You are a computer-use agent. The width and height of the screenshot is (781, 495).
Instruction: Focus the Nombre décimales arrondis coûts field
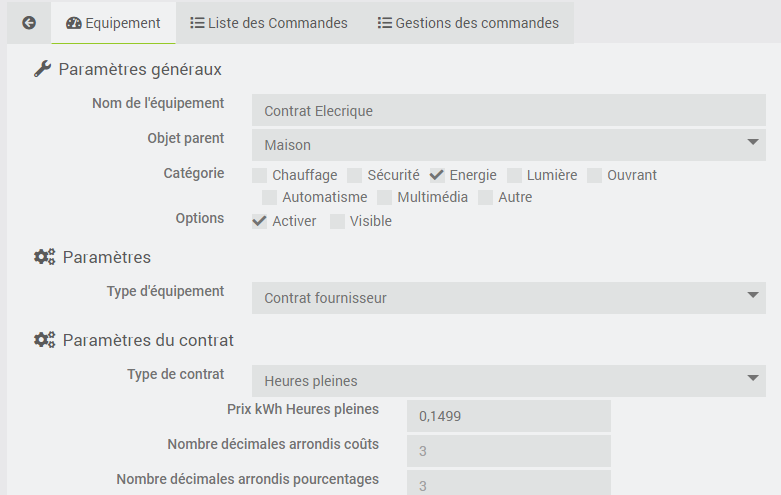point(508,451)
